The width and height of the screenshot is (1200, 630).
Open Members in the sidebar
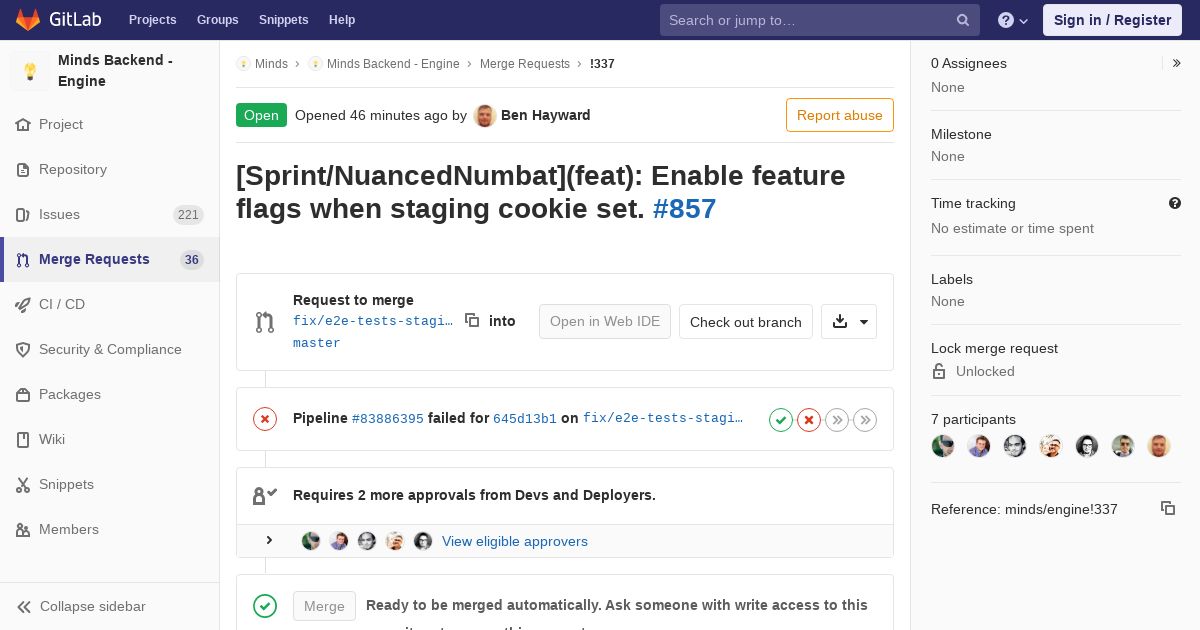110,529
